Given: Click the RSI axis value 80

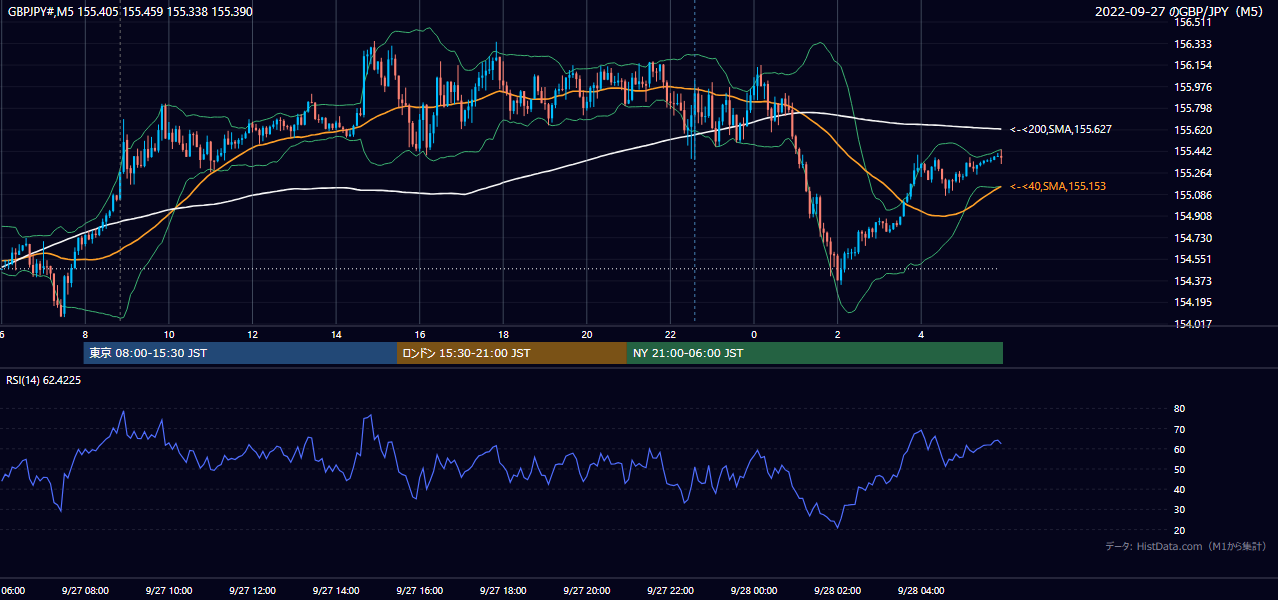Looking at the screenshot, I should click(x=1179, y=409).
